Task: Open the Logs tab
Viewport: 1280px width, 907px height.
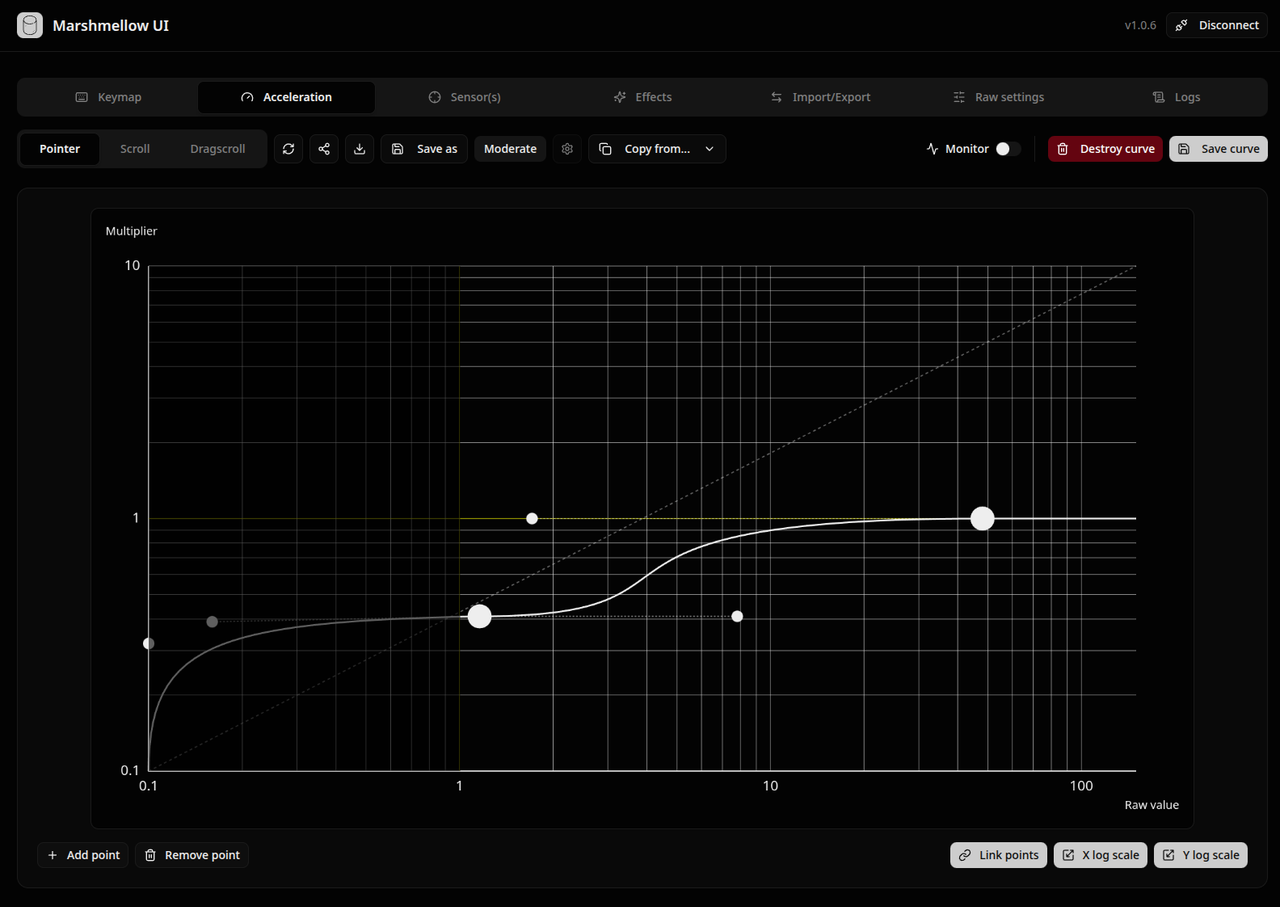Action: point(1176,97)
